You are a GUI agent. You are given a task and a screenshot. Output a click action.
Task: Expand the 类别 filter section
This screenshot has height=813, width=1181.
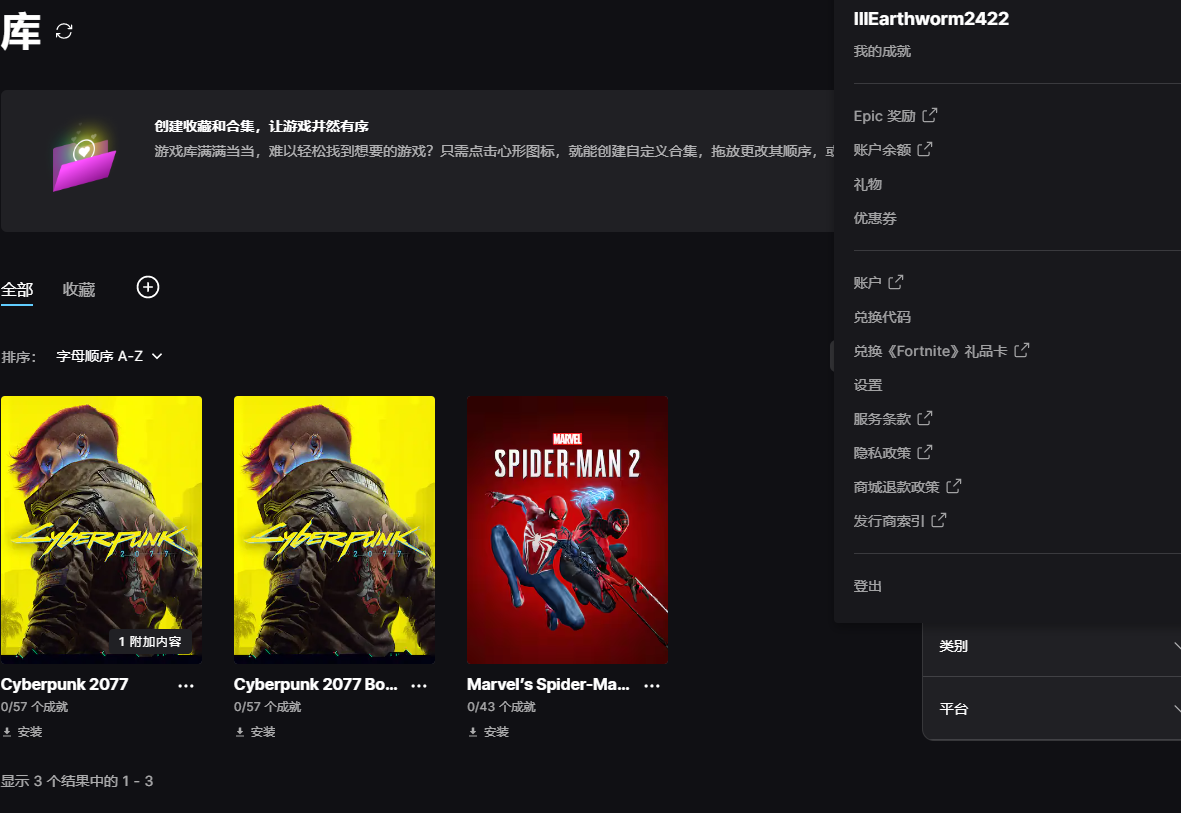tap(1051, 646)
